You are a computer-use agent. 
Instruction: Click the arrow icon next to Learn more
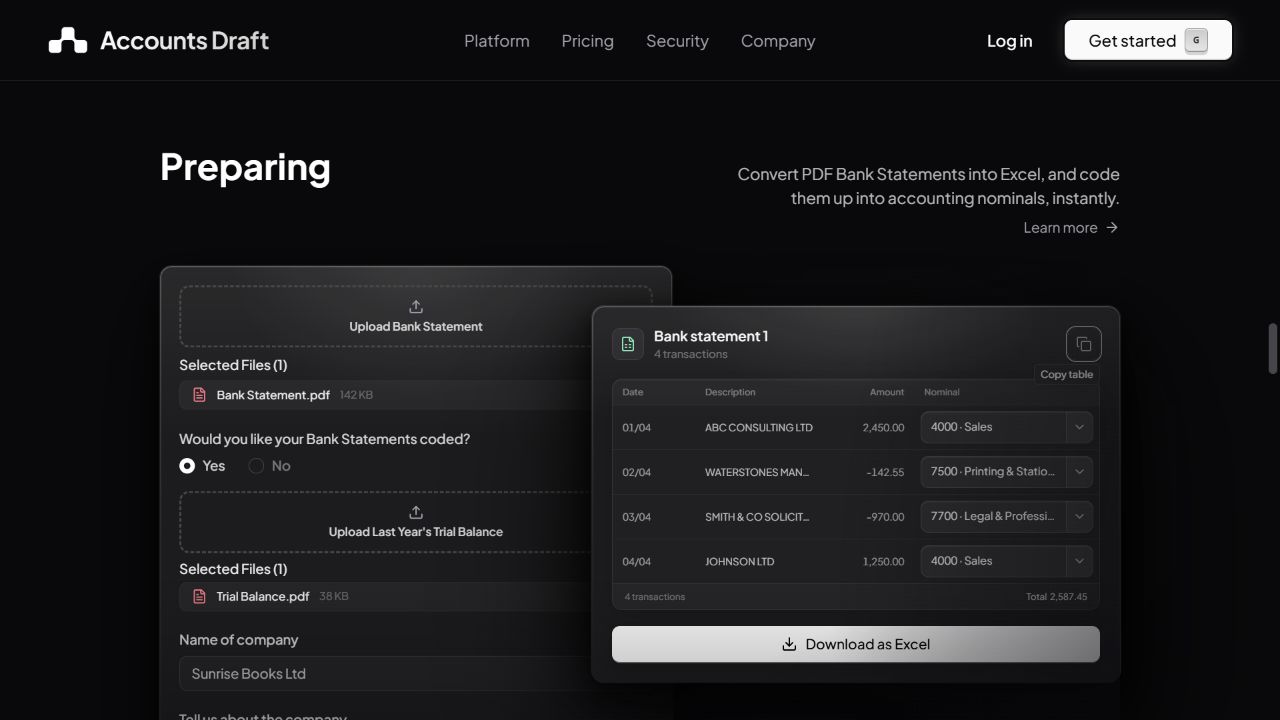click(1112, 228)
